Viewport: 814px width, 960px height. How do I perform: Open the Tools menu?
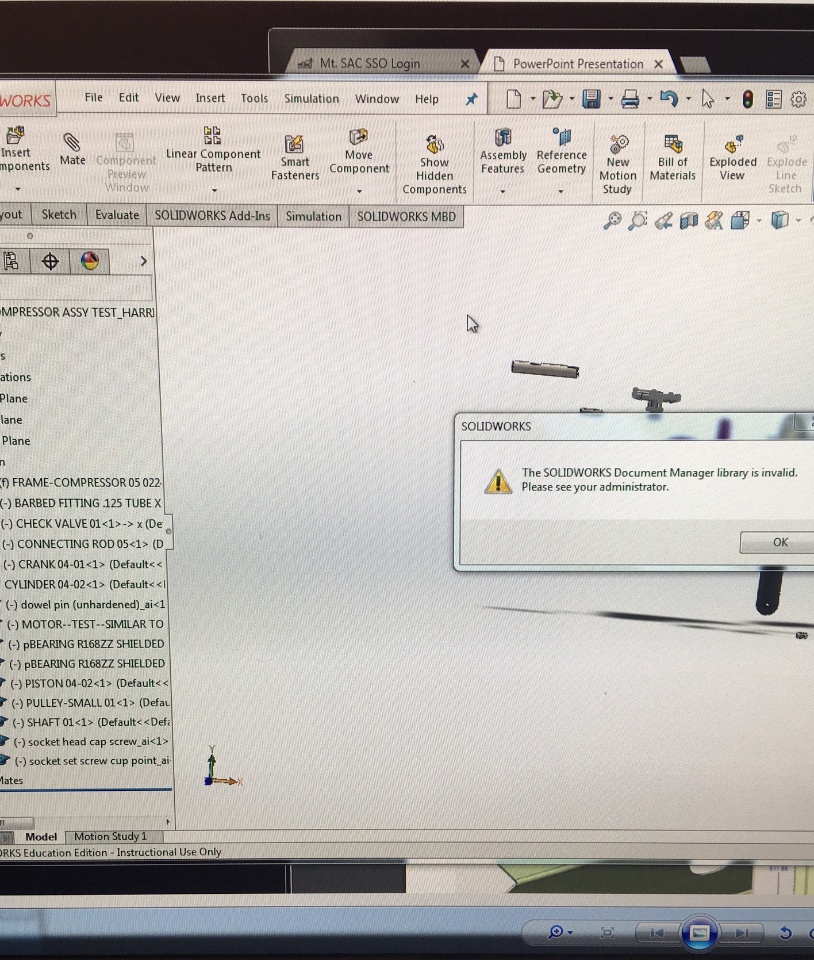[x=254, y=98]
